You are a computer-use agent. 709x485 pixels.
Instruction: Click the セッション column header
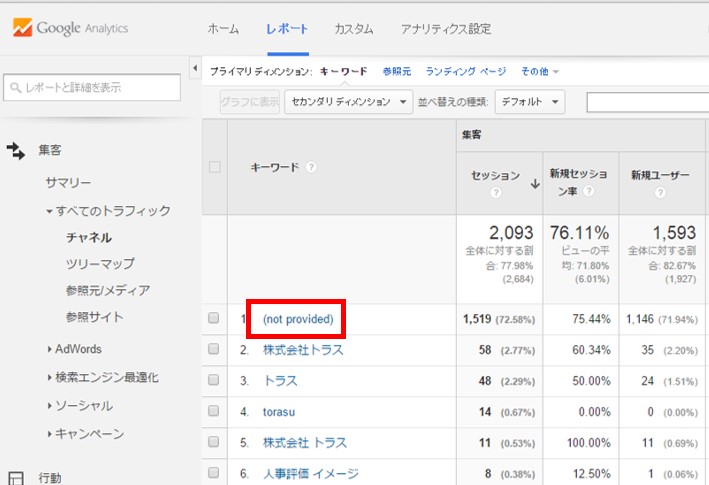tap(496, 176)
